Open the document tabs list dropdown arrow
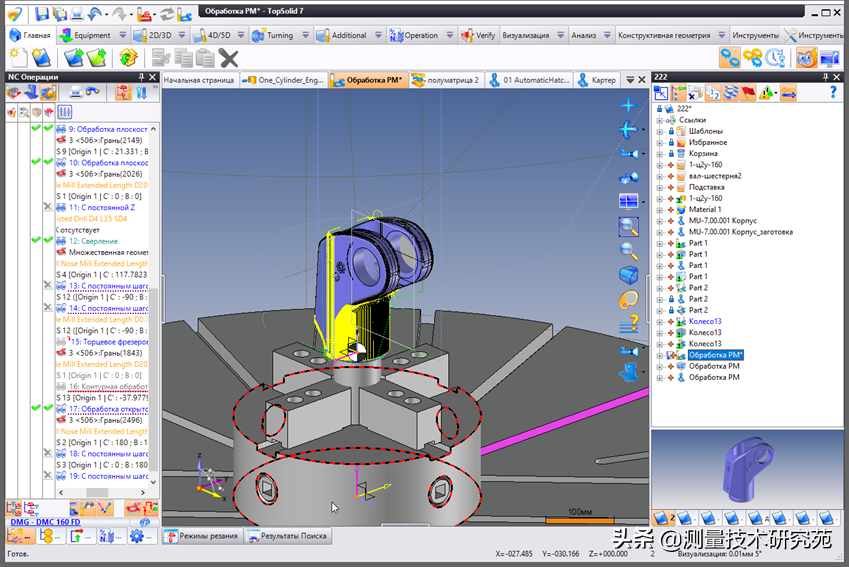 point(630,80)
